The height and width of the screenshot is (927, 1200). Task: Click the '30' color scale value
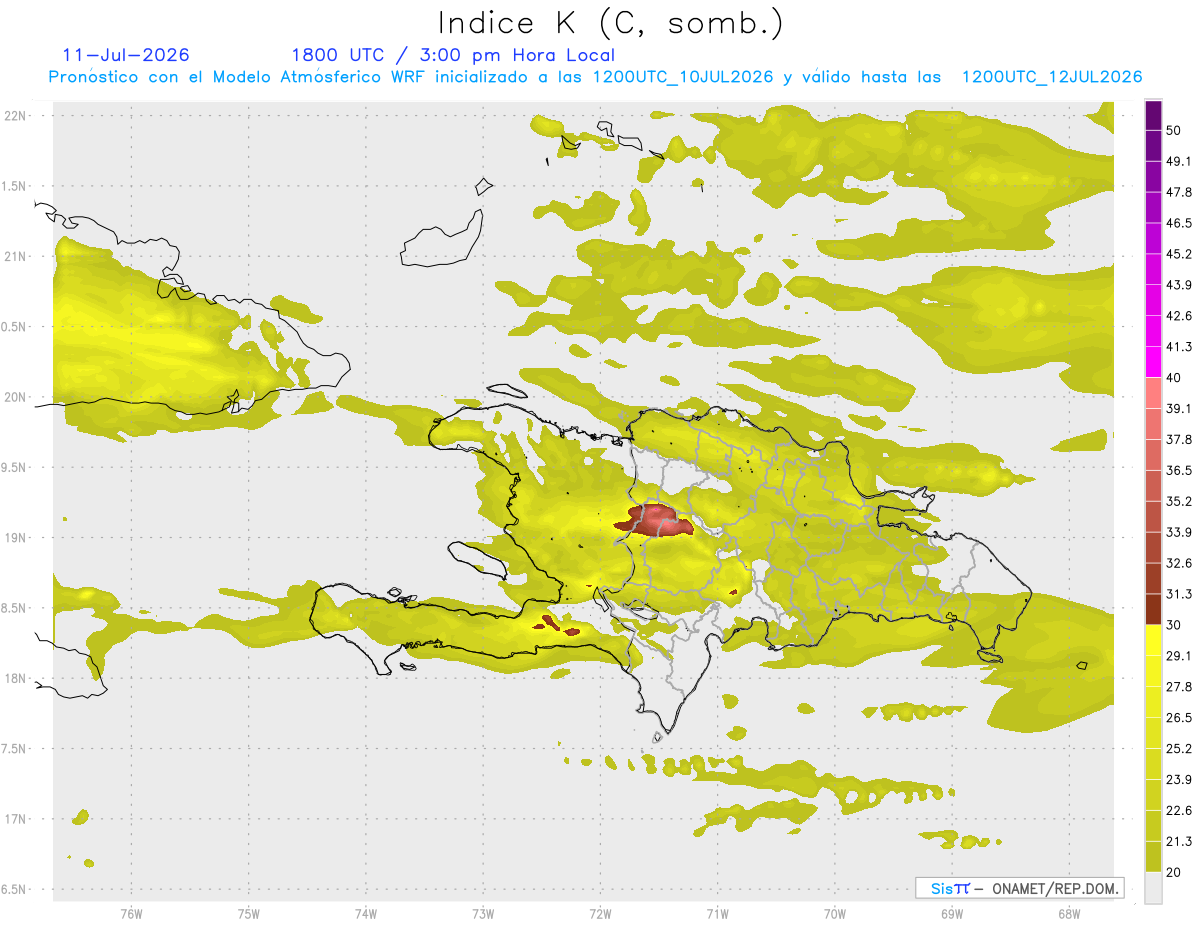(x=1174, y=625)
